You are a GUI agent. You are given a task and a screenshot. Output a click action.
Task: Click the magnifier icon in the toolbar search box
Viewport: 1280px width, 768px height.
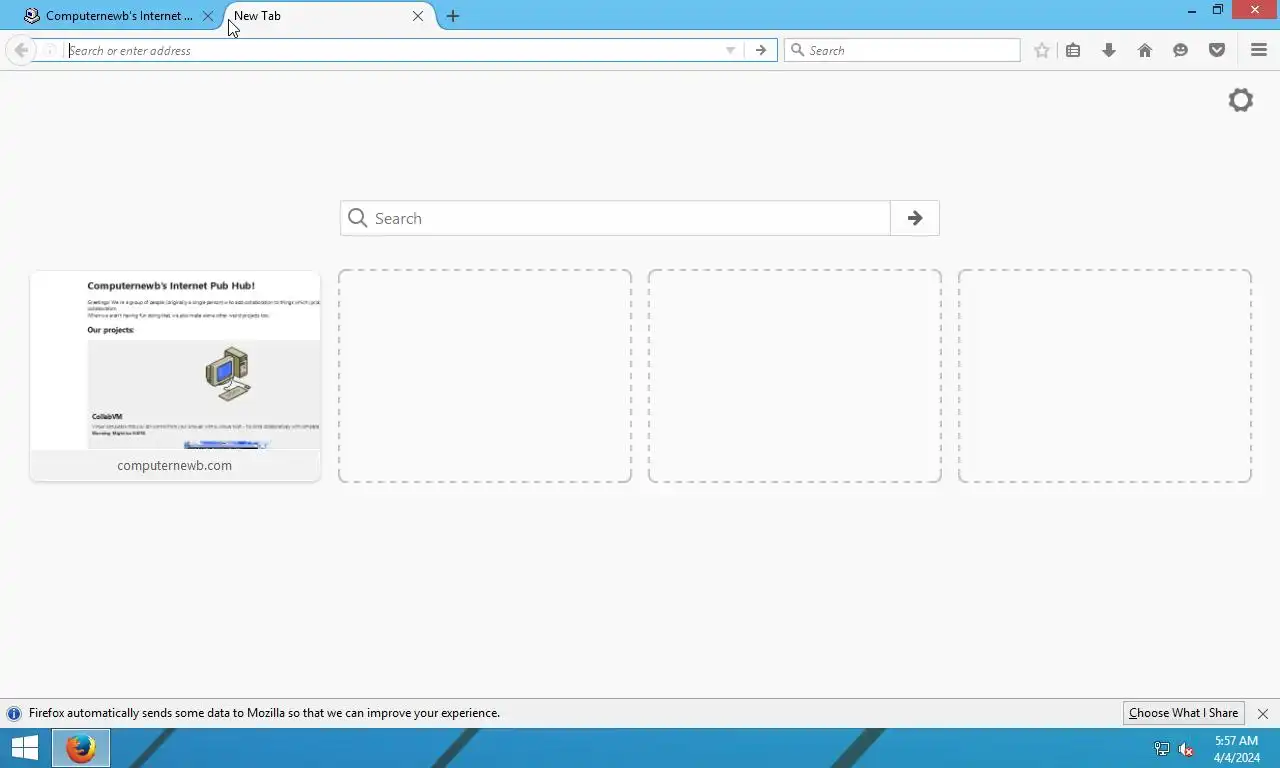(797, 50)
